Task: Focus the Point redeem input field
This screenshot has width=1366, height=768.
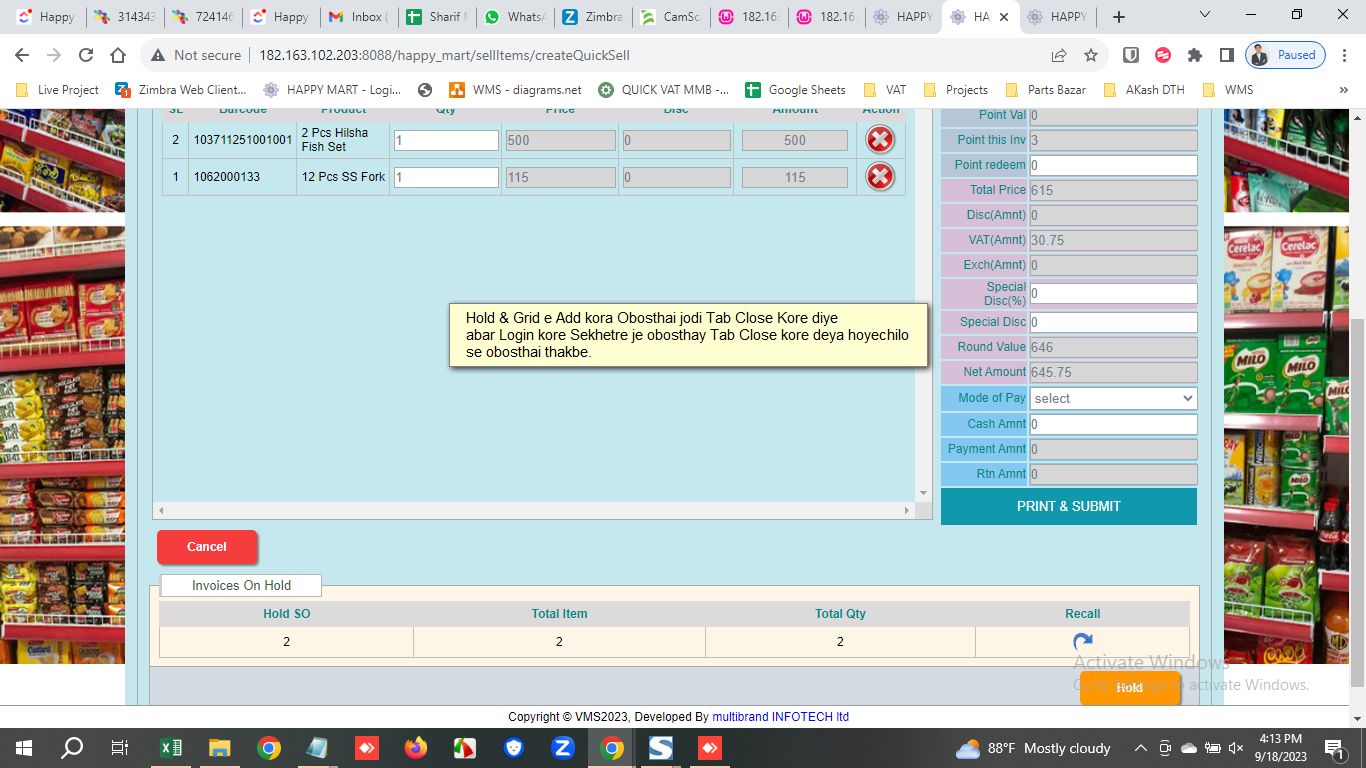Action: coord(1113,165)
